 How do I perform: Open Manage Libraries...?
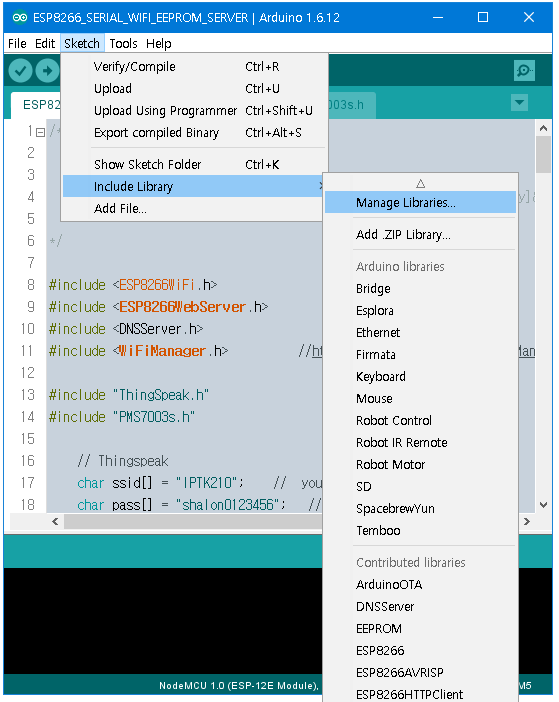pos(420,202)
